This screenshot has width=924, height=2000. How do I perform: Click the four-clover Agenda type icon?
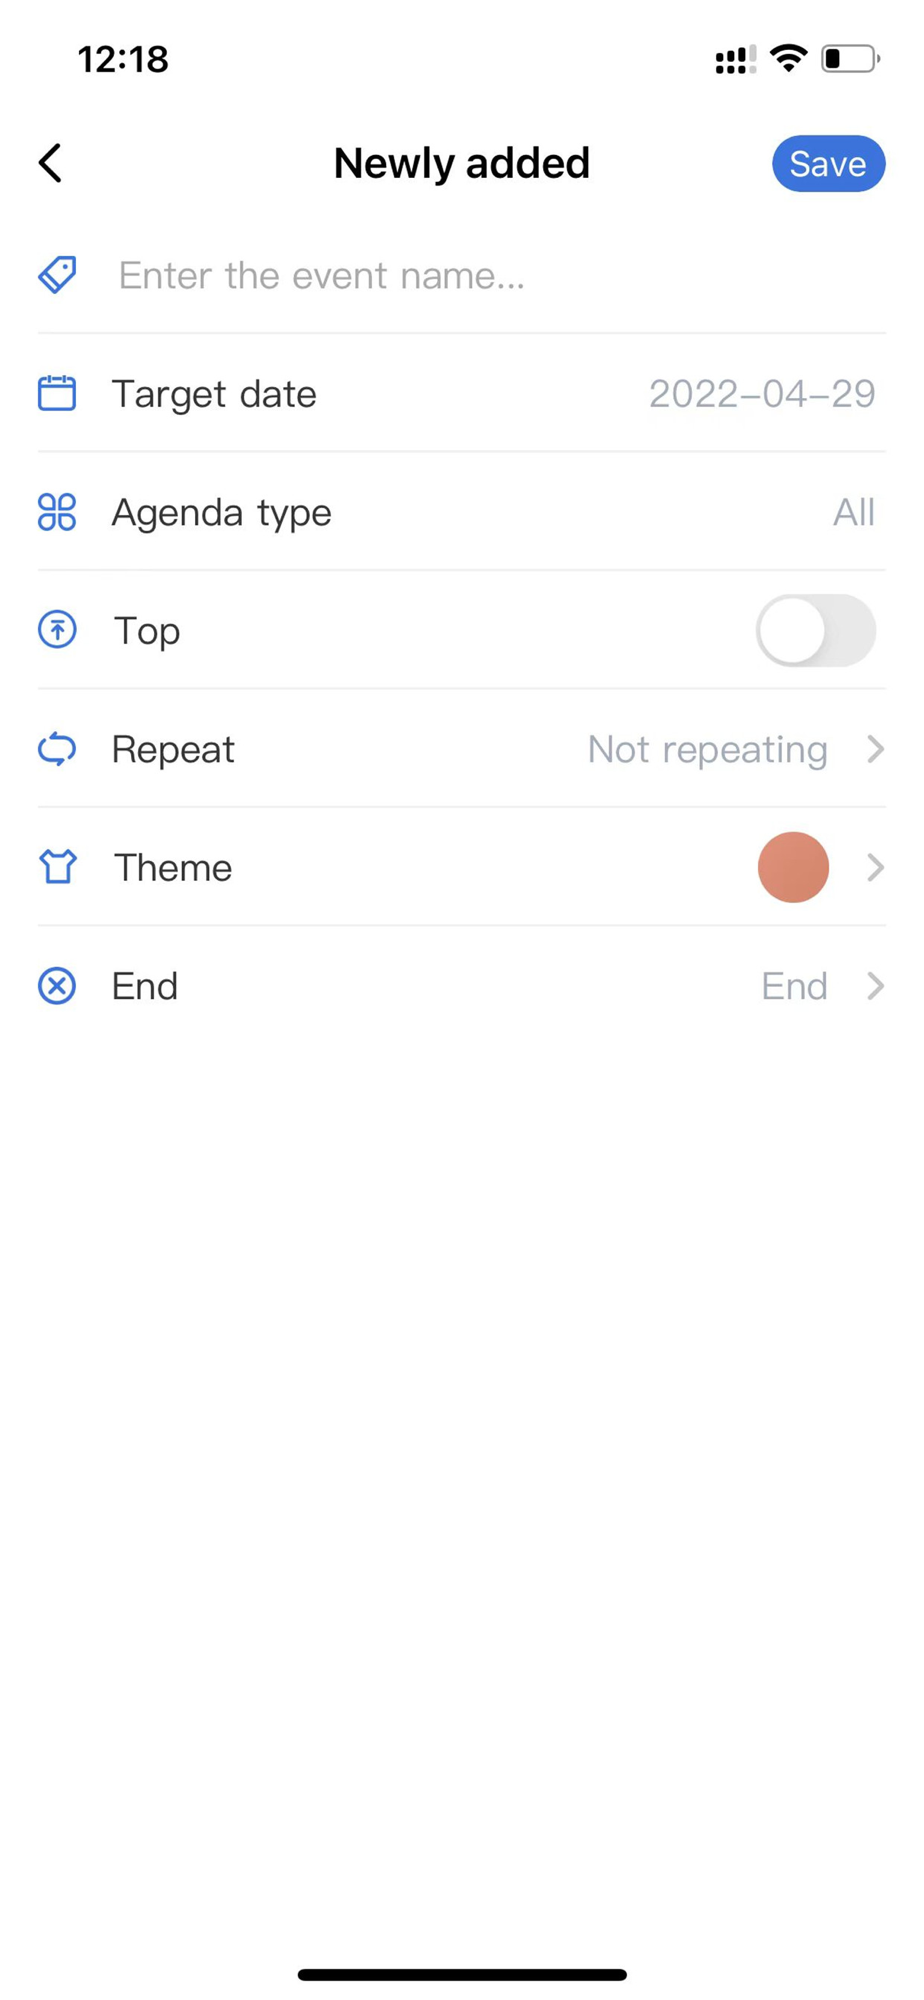click(57, 512)
